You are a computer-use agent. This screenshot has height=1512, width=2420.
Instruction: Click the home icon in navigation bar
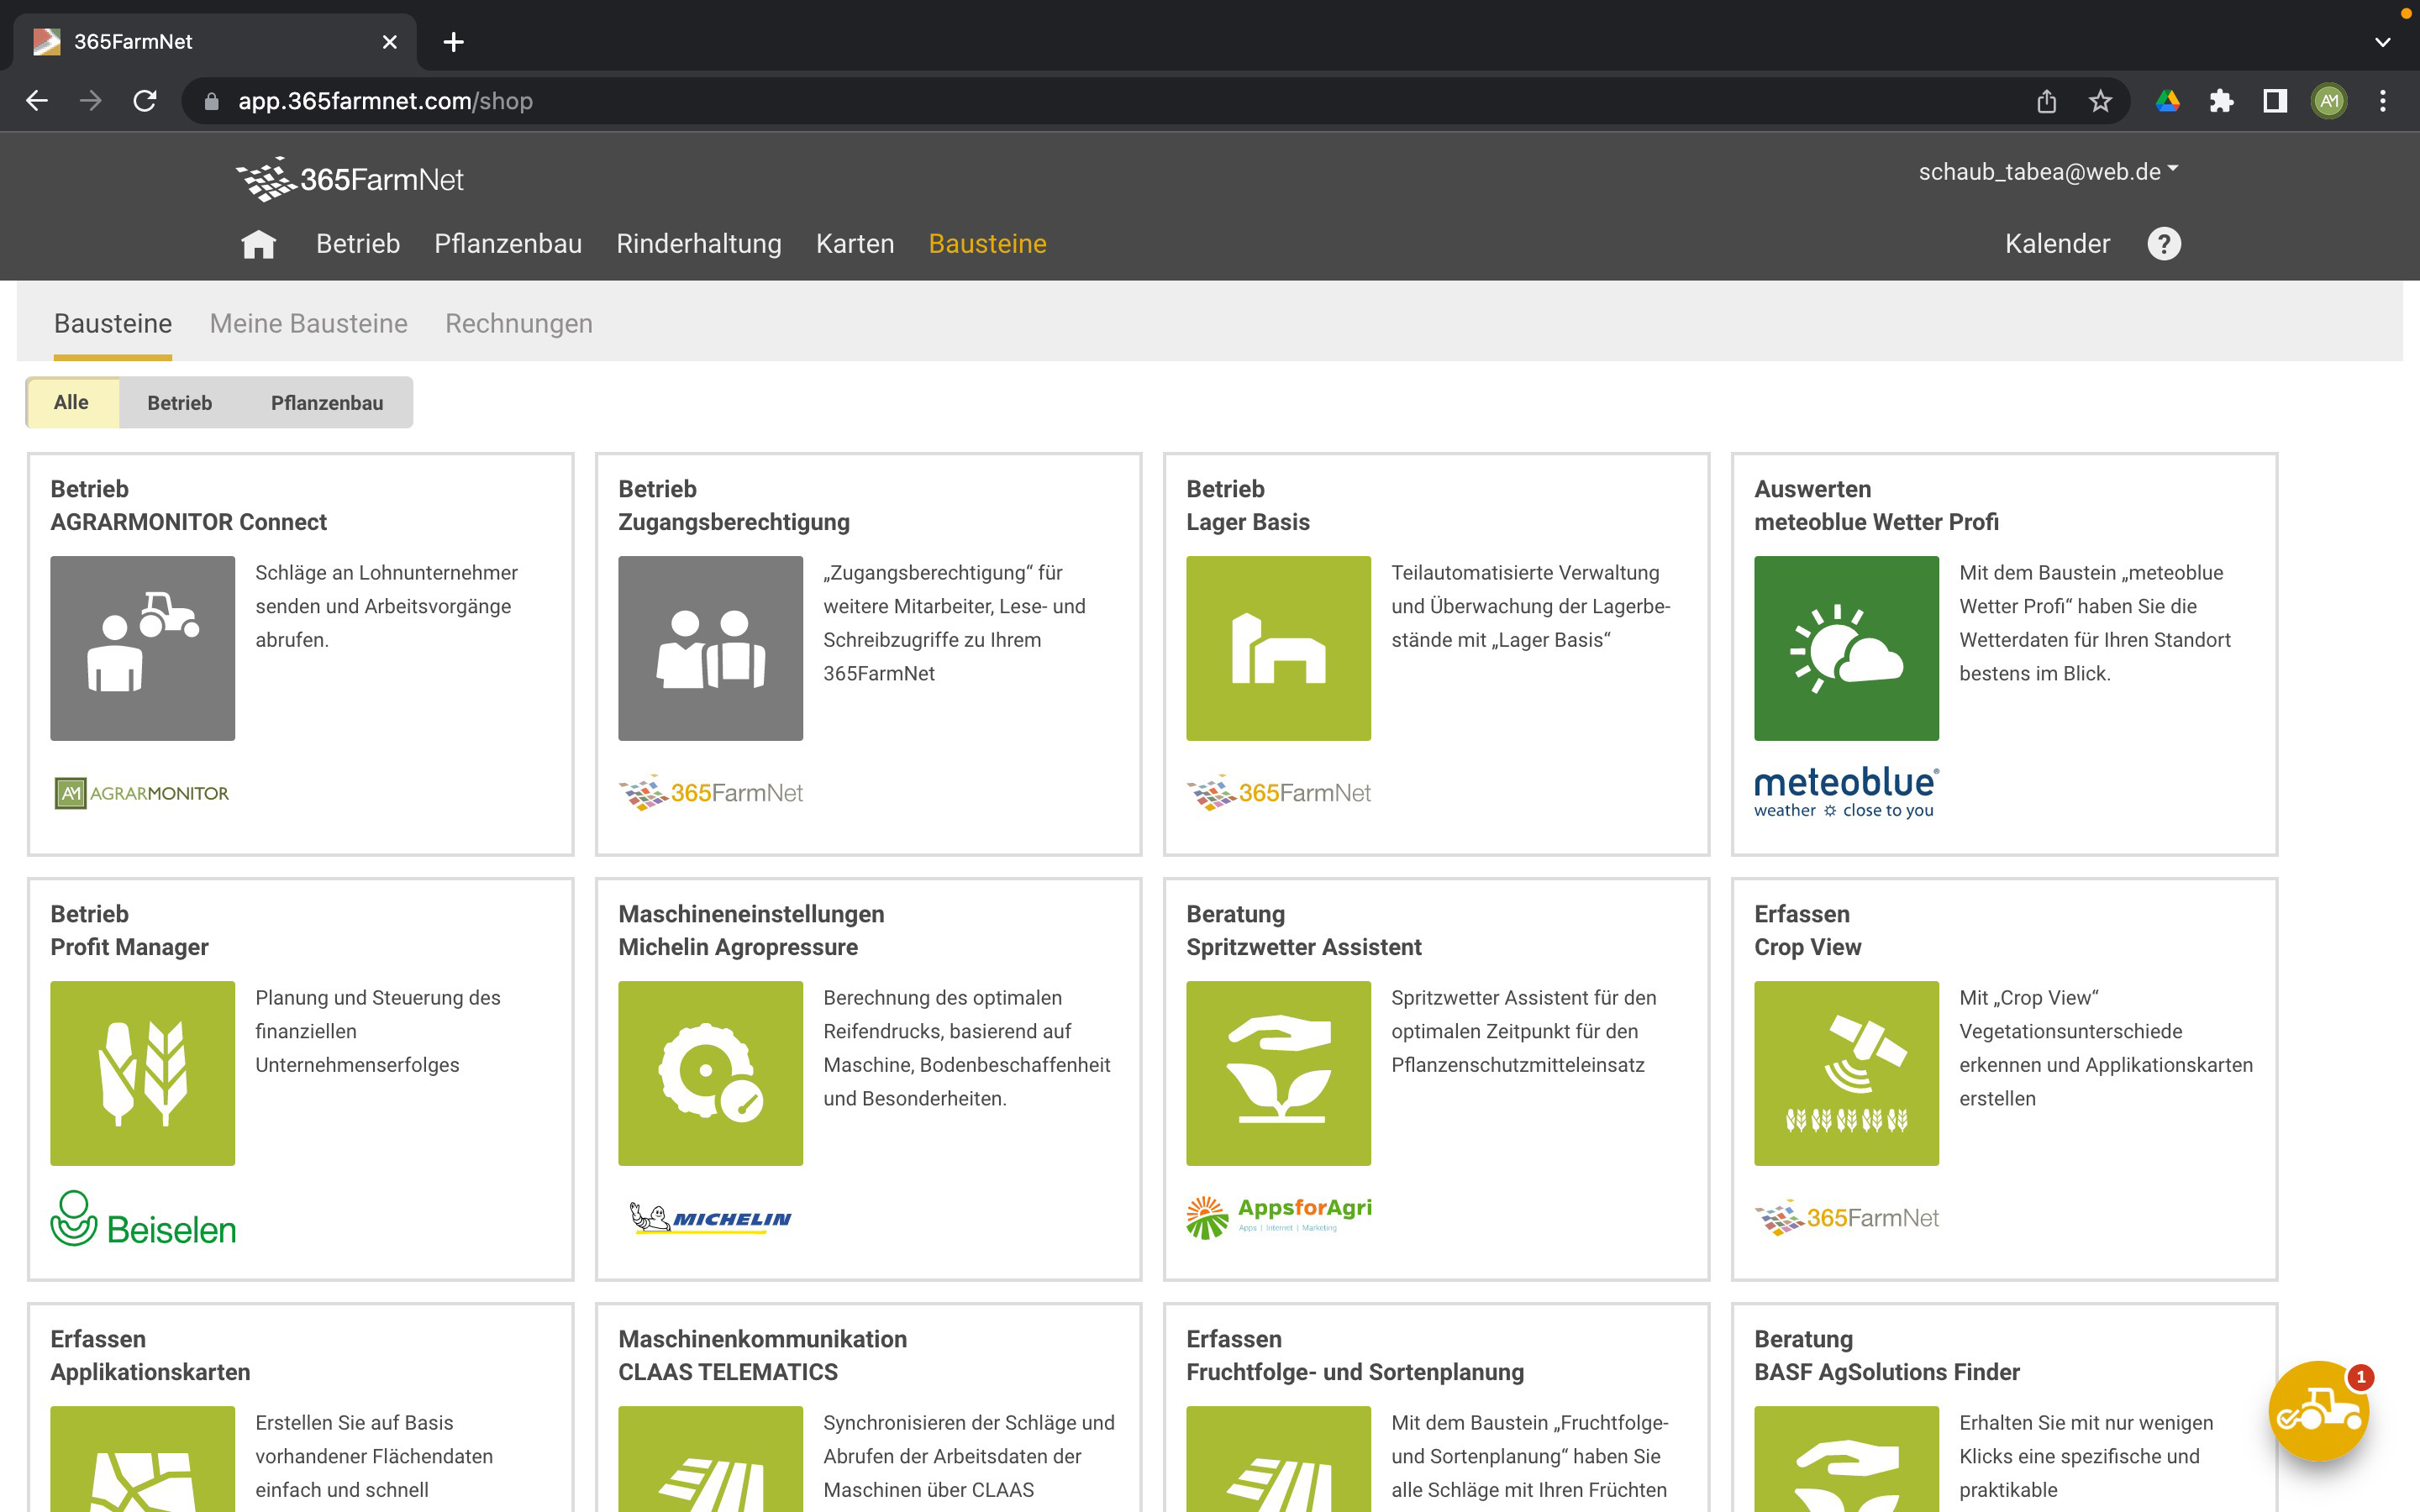258,244
